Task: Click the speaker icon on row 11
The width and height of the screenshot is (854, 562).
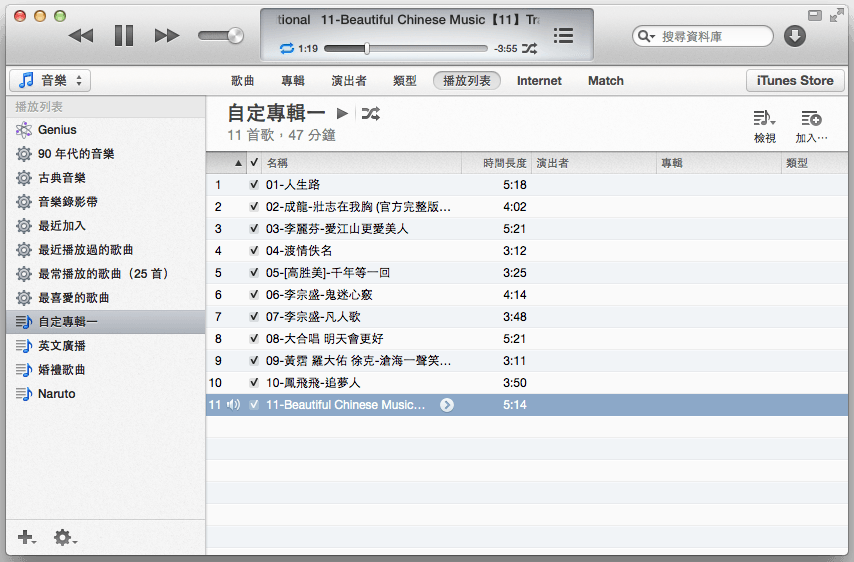Action: pyautogui.click(x=233, y=405)
